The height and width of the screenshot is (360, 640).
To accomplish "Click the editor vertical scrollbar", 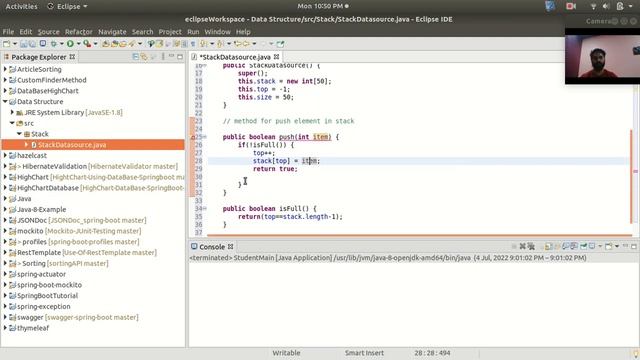I will [631, 176].
